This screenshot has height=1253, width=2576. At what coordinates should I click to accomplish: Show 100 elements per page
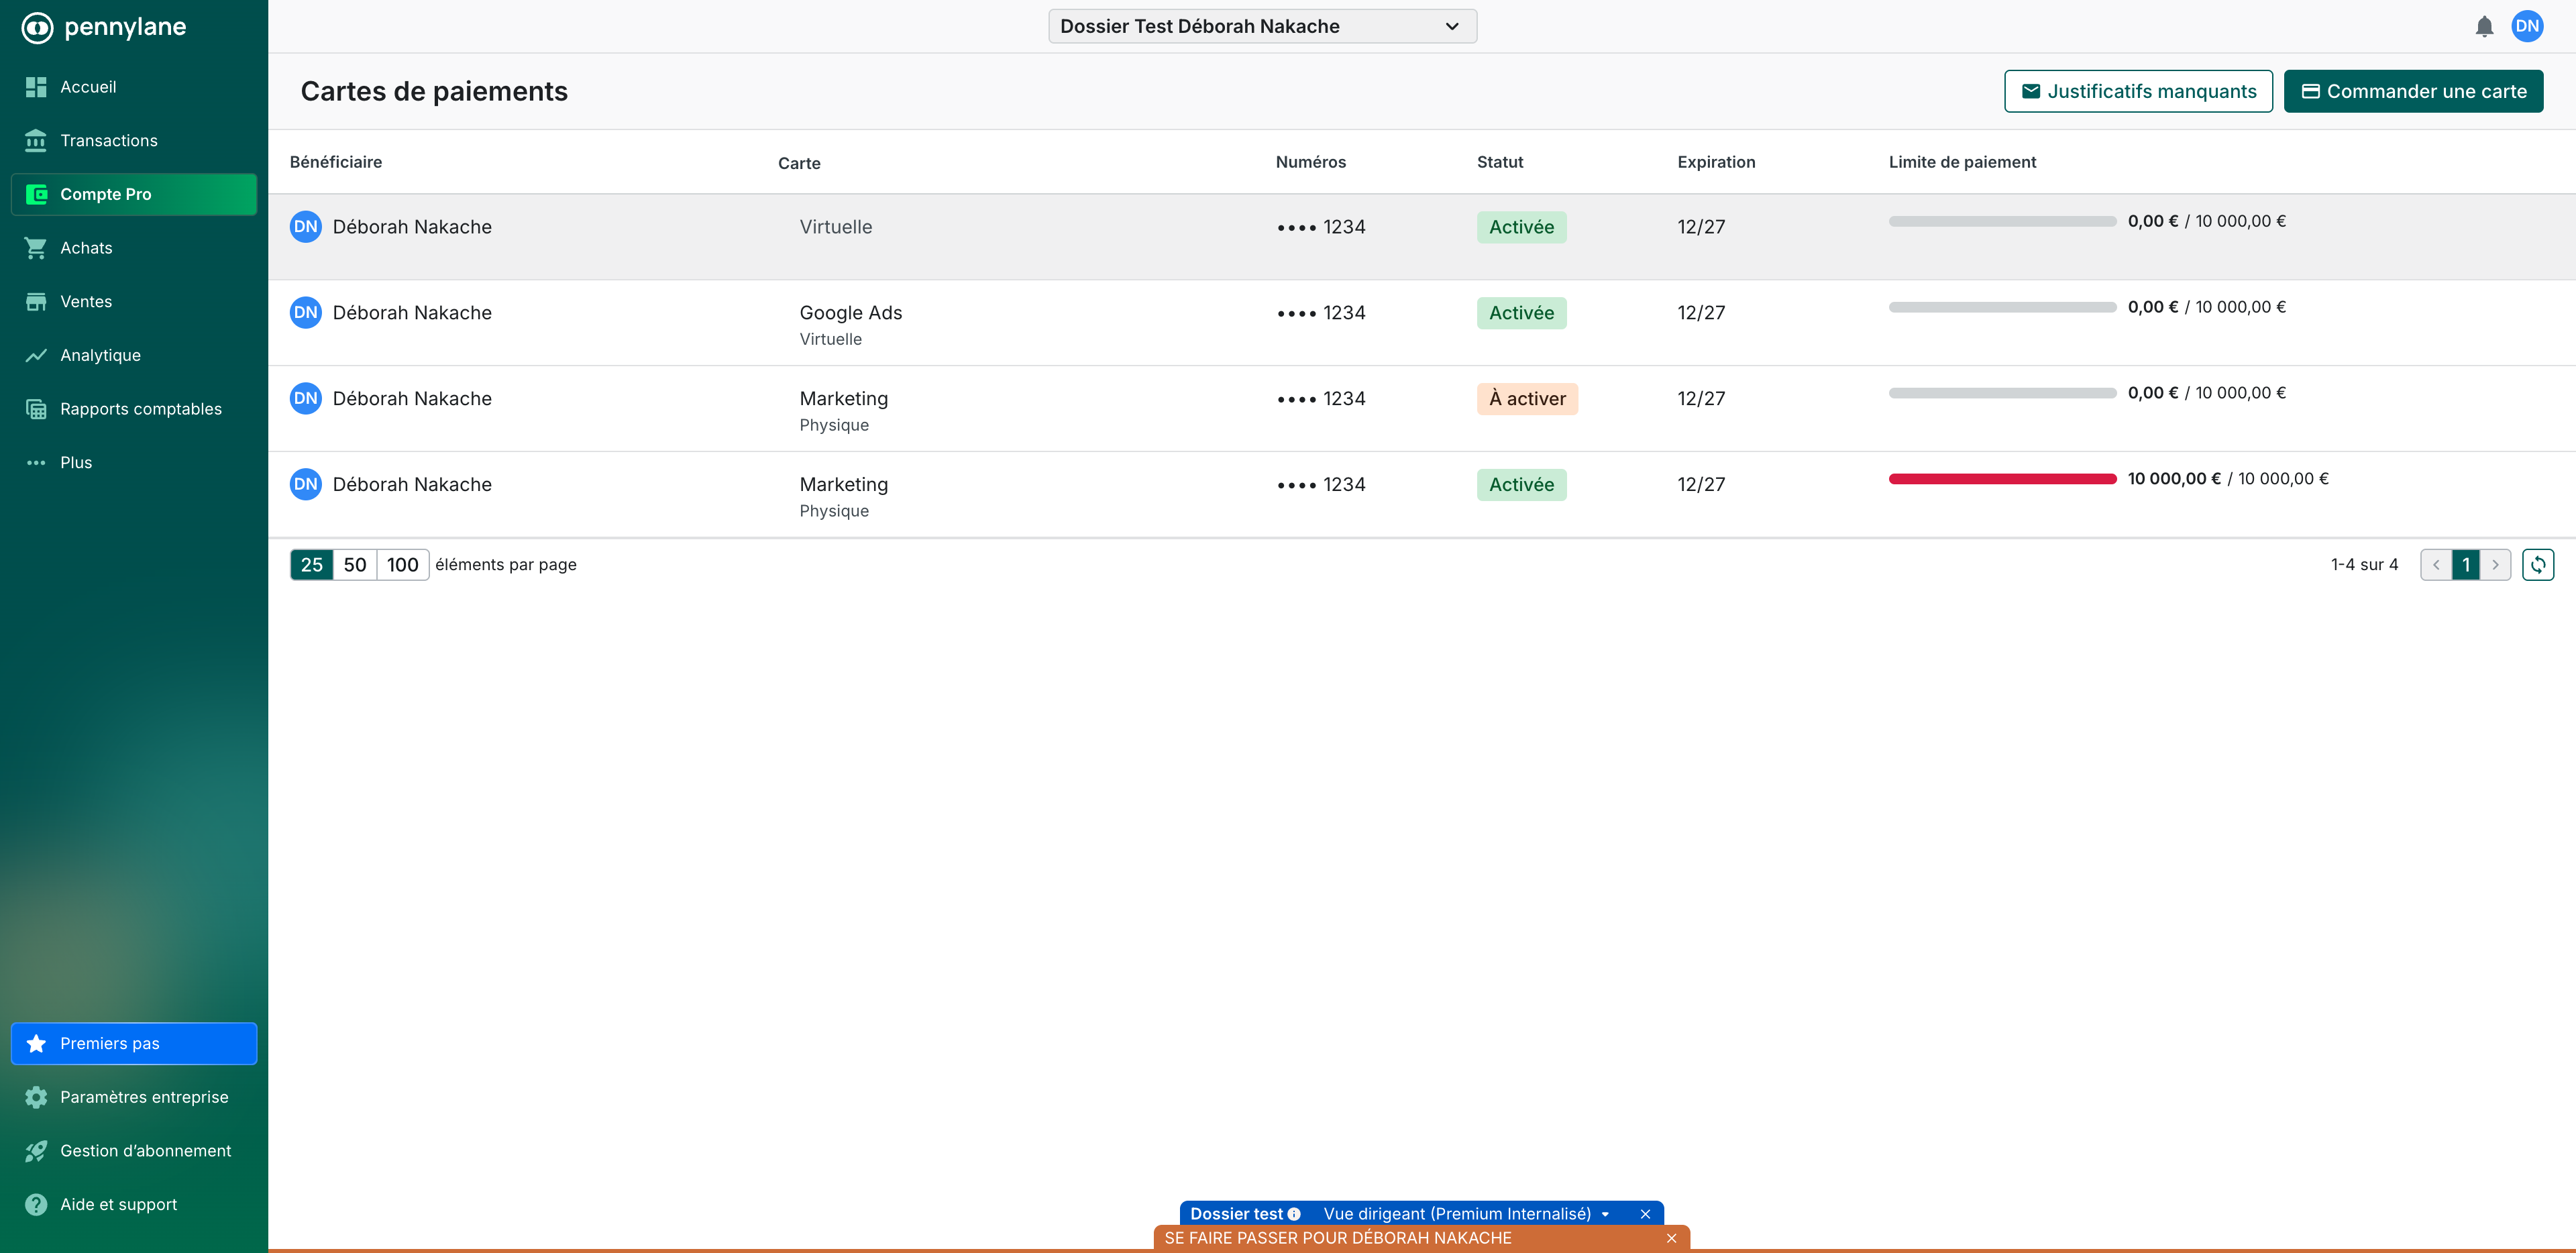click(403, 565)
